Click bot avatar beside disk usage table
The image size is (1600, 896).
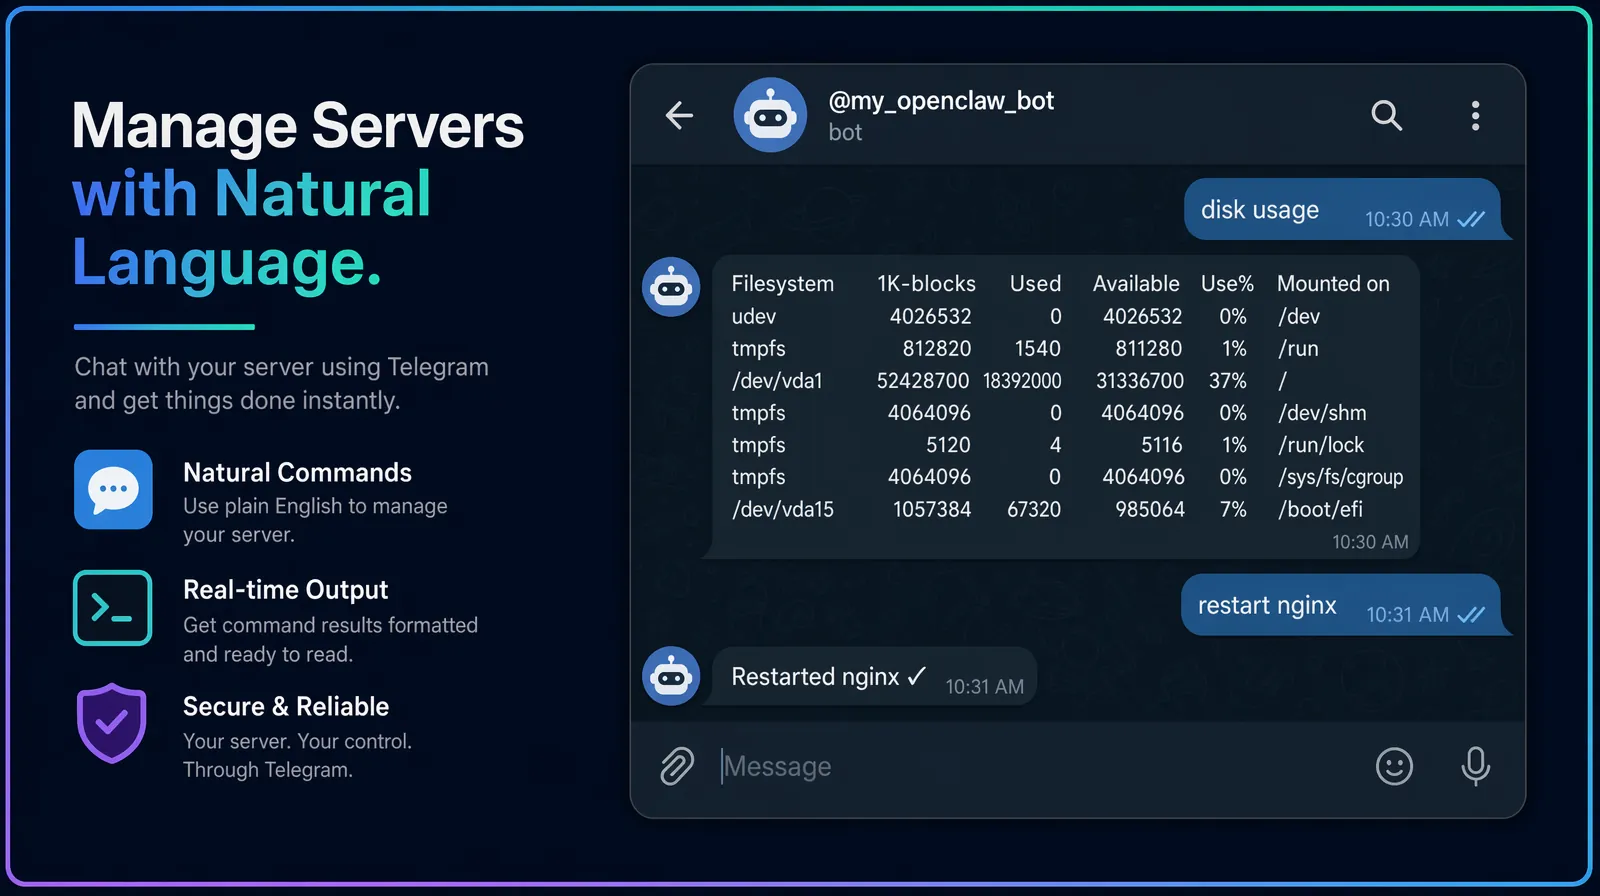[671, 287]
